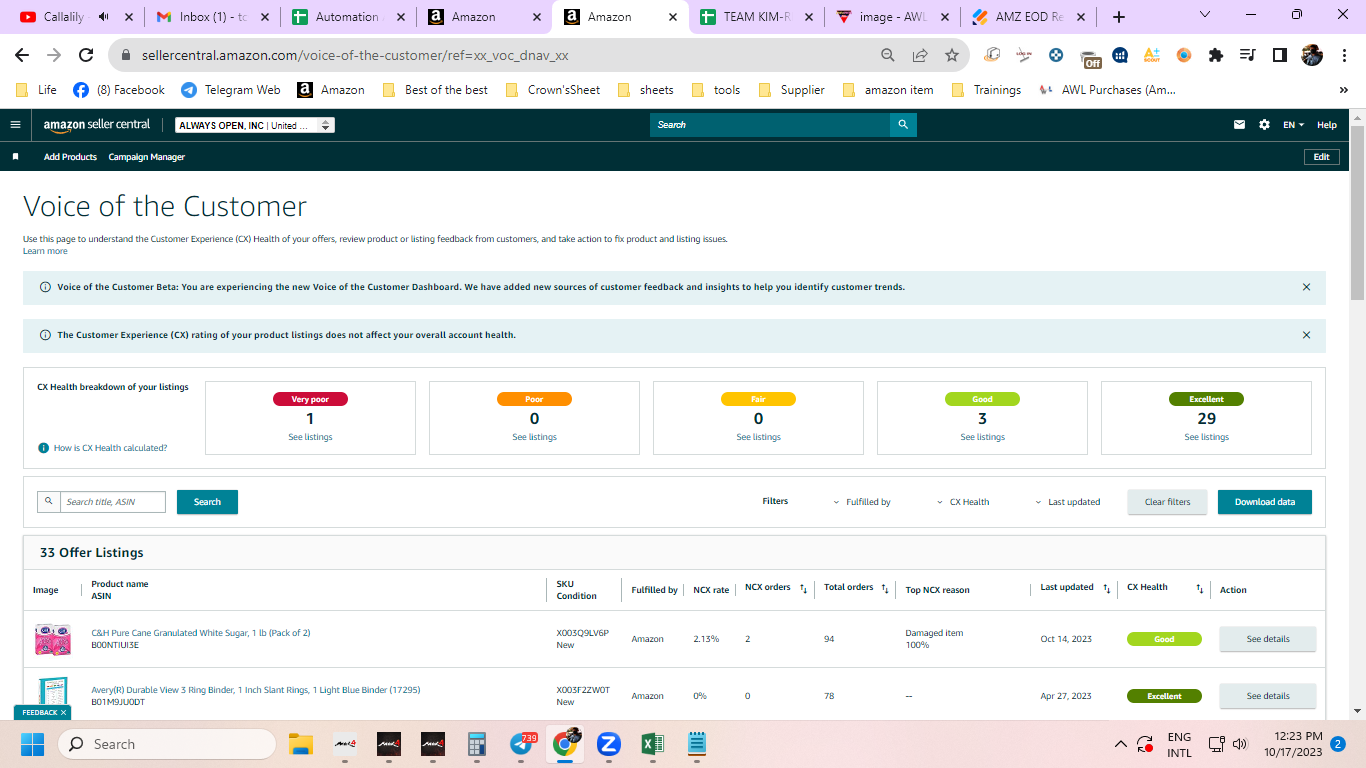Close the FEEDBACK tab widget

(x=63, y=713)
